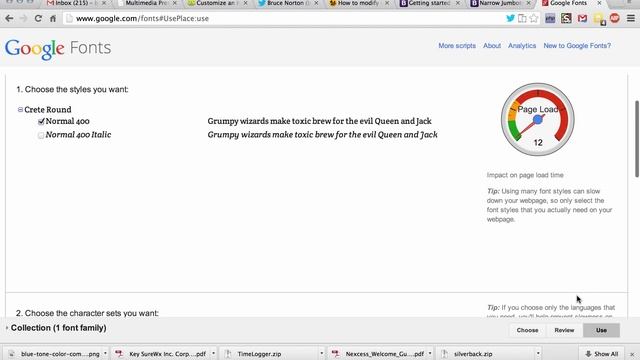
Task: Click the Use button
Action: coord(601,330)
